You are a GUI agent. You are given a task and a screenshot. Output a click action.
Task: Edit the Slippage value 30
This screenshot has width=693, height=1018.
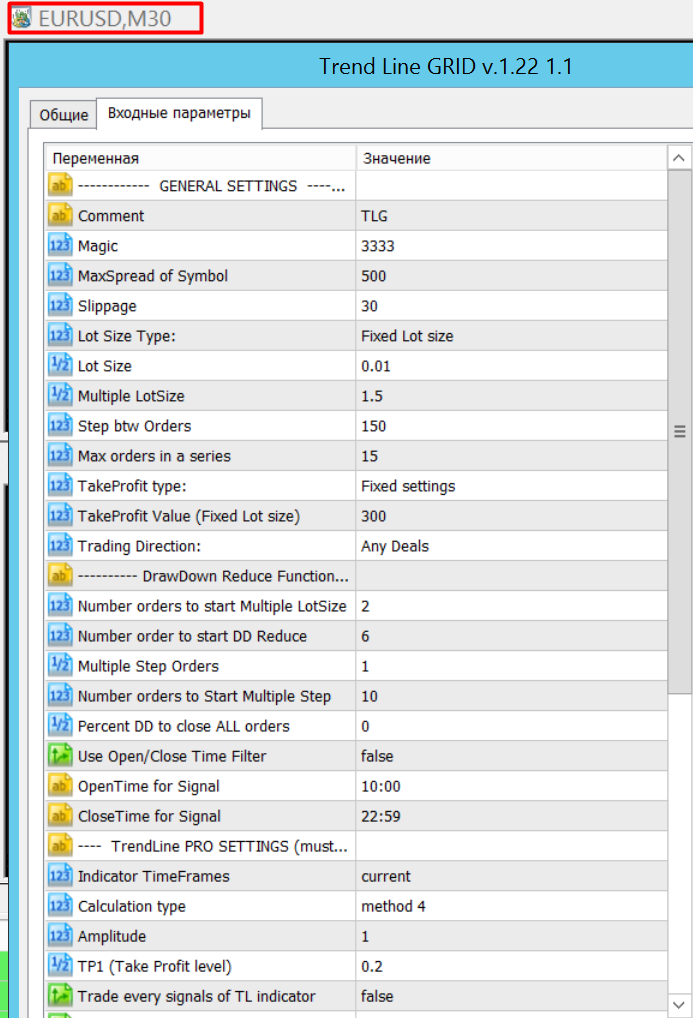pos(511,305)
